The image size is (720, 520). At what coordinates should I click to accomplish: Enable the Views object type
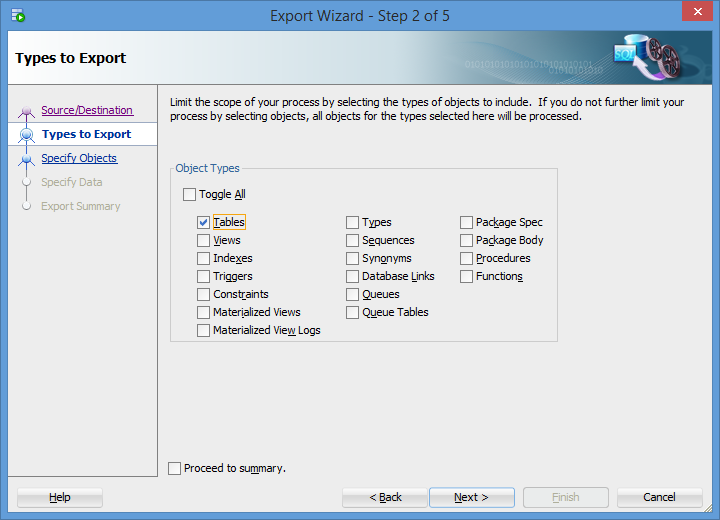point(204,241)
